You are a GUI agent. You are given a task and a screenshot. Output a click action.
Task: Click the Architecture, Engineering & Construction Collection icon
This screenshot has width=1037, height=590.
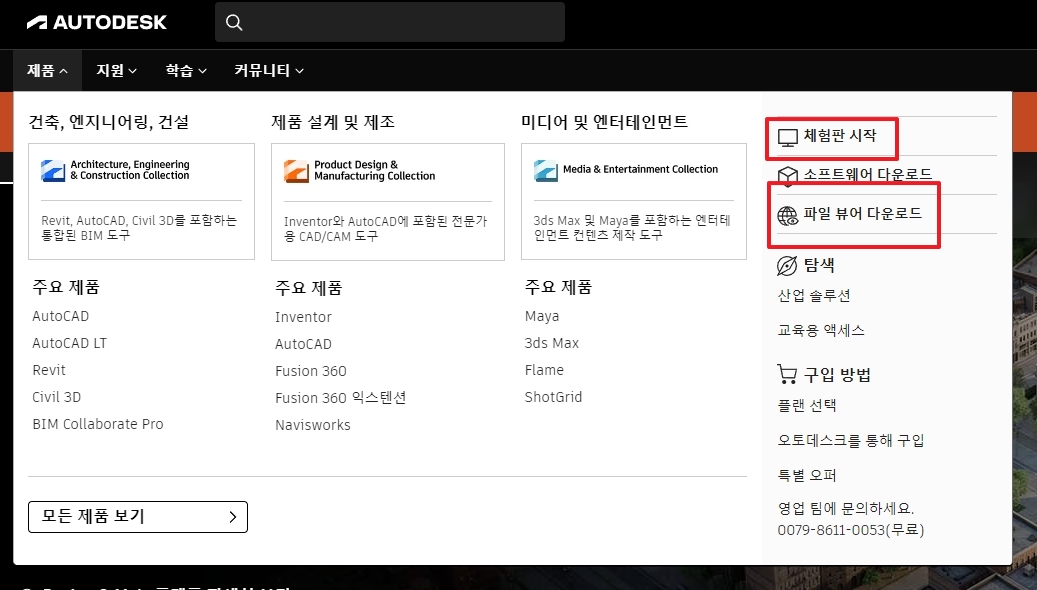tap(53, 170)
